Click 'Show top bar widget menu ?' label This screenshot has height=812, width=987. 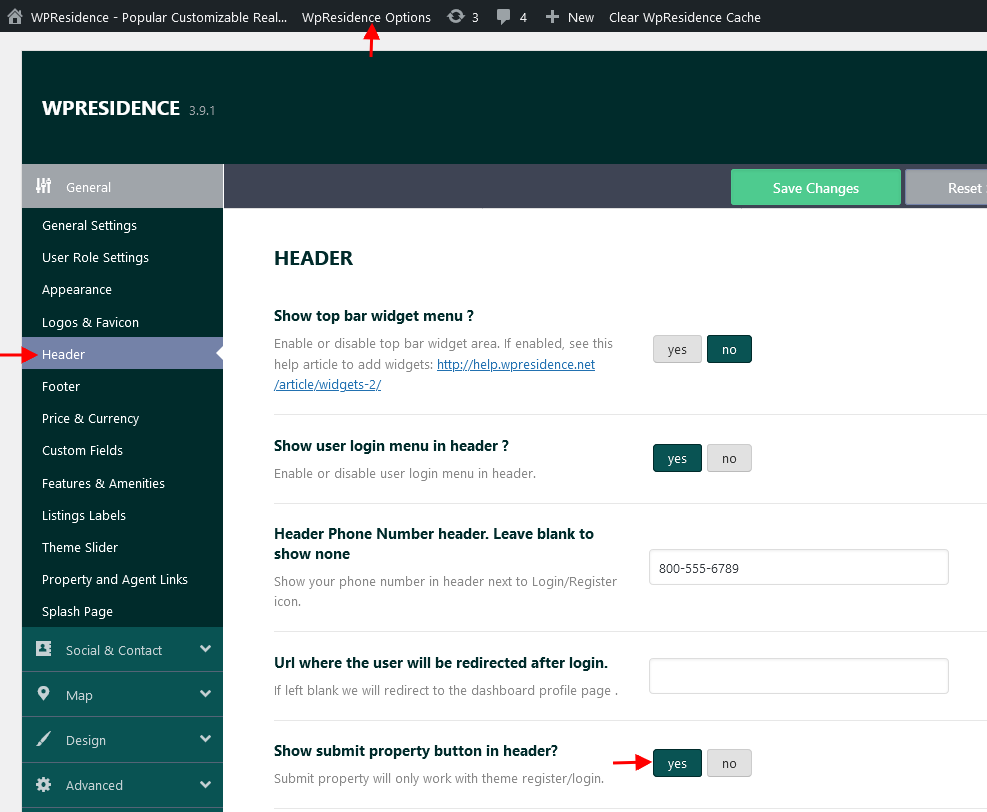pyautogui.click(x=373, y=316)
